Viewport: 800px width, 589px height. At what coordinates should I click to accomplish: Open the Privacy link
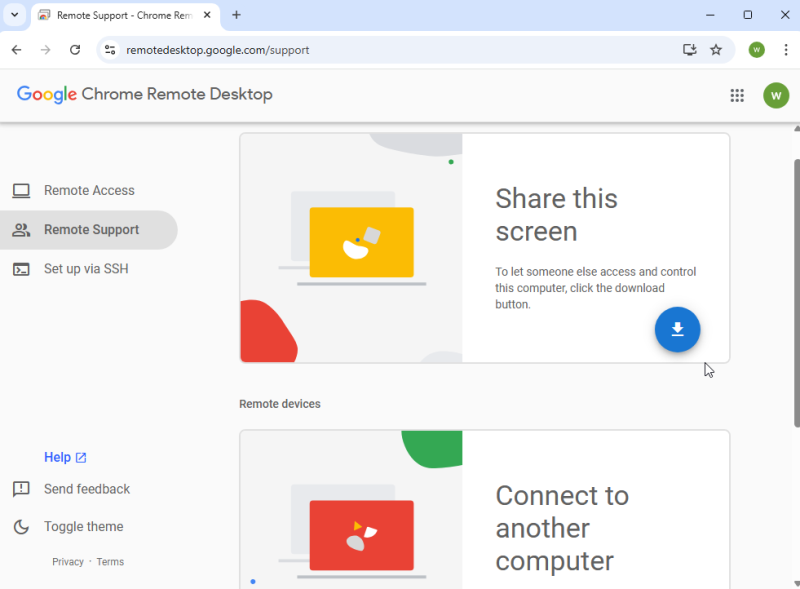(68, 562)
